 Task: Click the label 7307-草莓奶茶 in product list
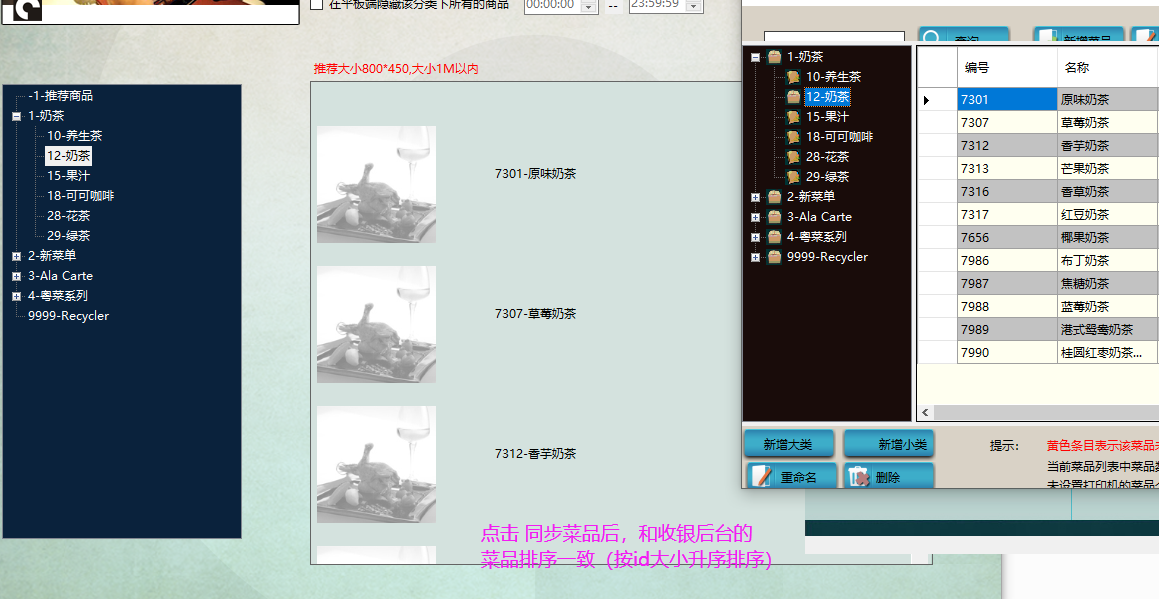point(535,314)
